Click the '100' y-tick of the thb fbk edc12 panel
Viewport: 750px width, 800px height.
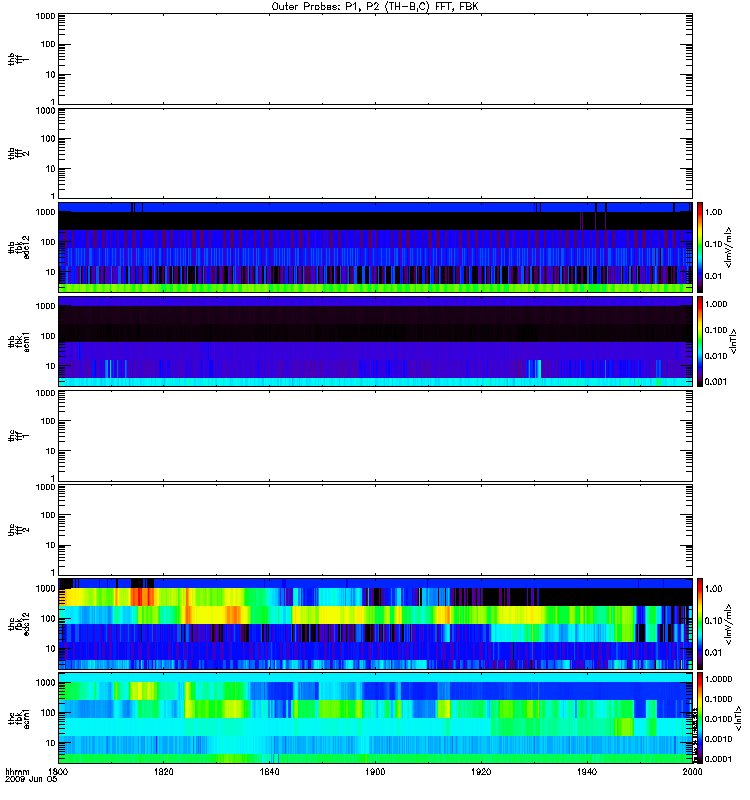[x=48, y=242]
